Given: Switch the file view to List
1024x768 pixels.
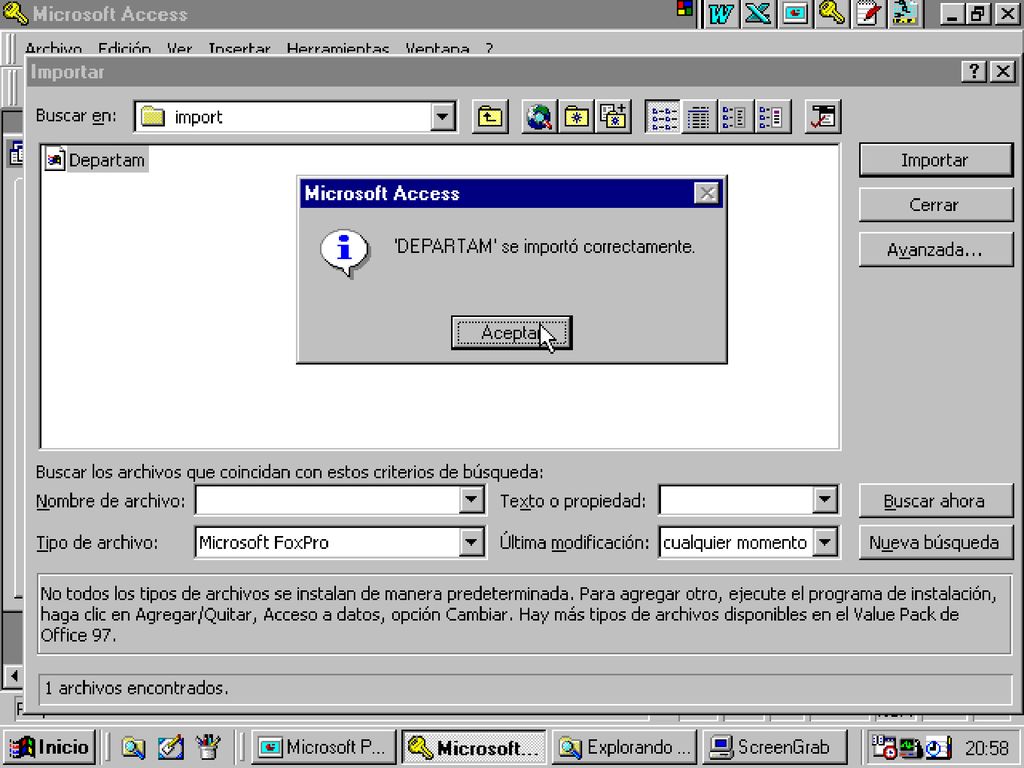Looking at the screenshot, I should point(662,117).
